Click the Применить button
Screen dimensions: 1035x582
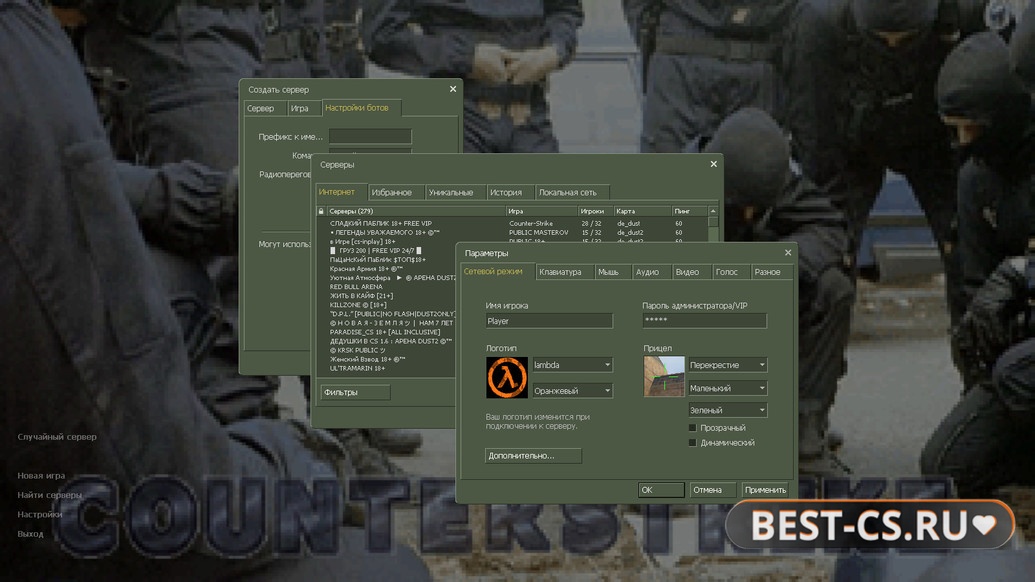point(765,490)
